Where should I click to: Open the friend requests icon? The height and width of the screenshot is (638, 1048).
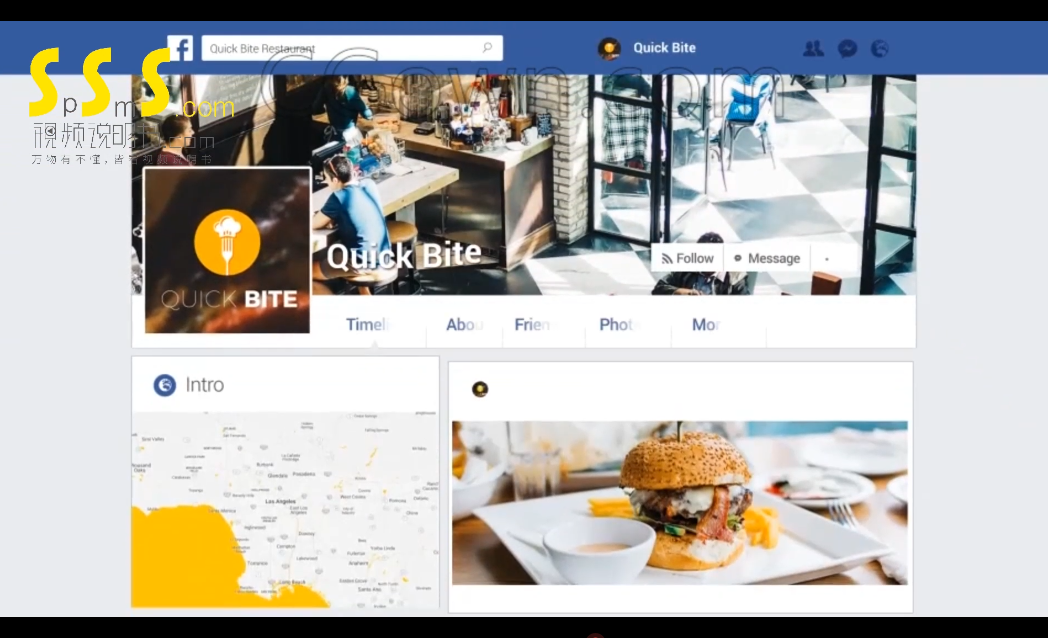(x=813, y=48)
